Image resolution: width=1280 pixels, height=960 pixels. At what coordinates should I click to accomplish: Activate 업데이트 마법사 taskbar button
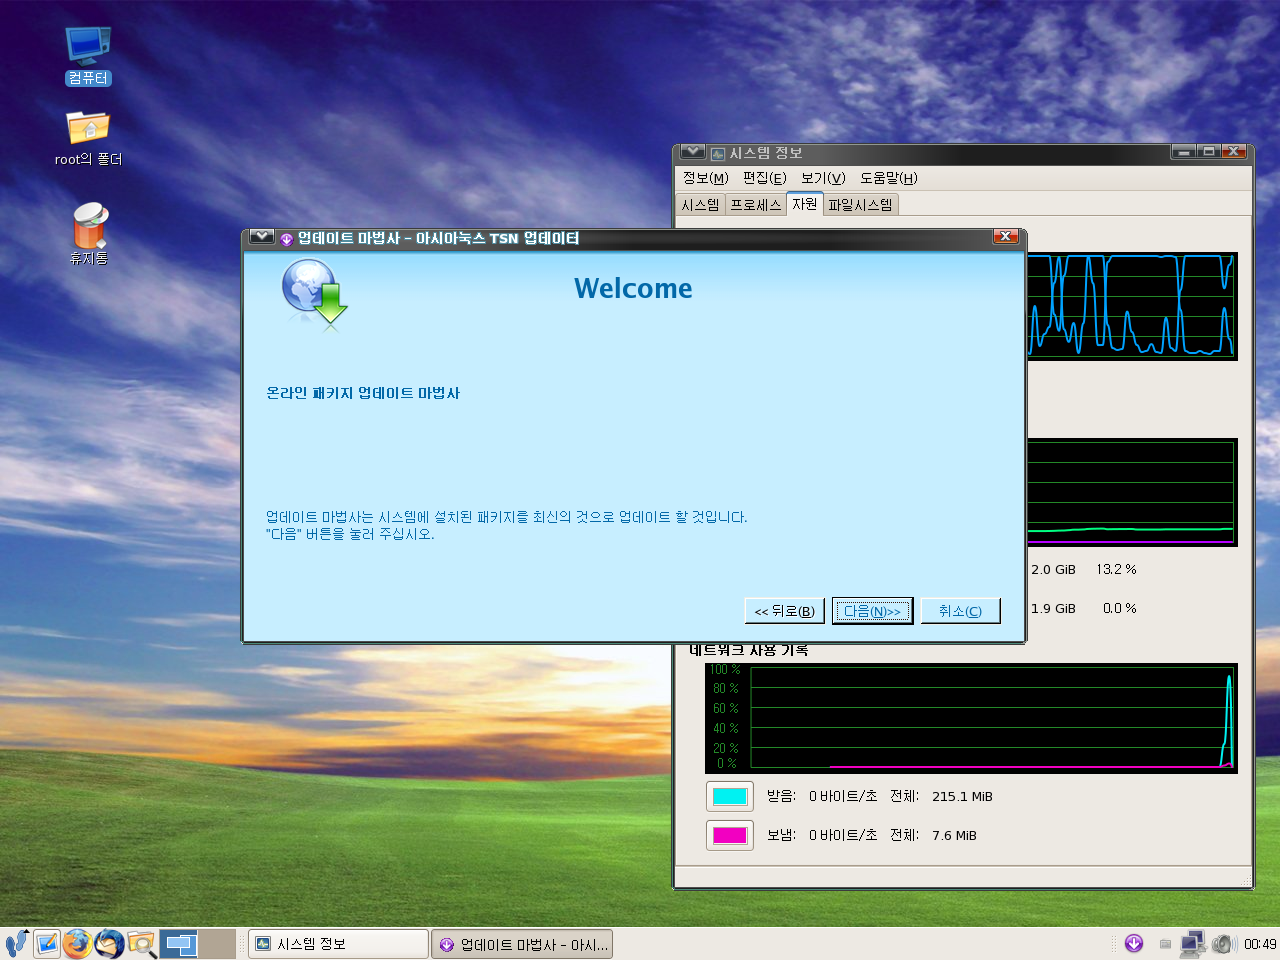pyautogui.click(x=522, y=944)
